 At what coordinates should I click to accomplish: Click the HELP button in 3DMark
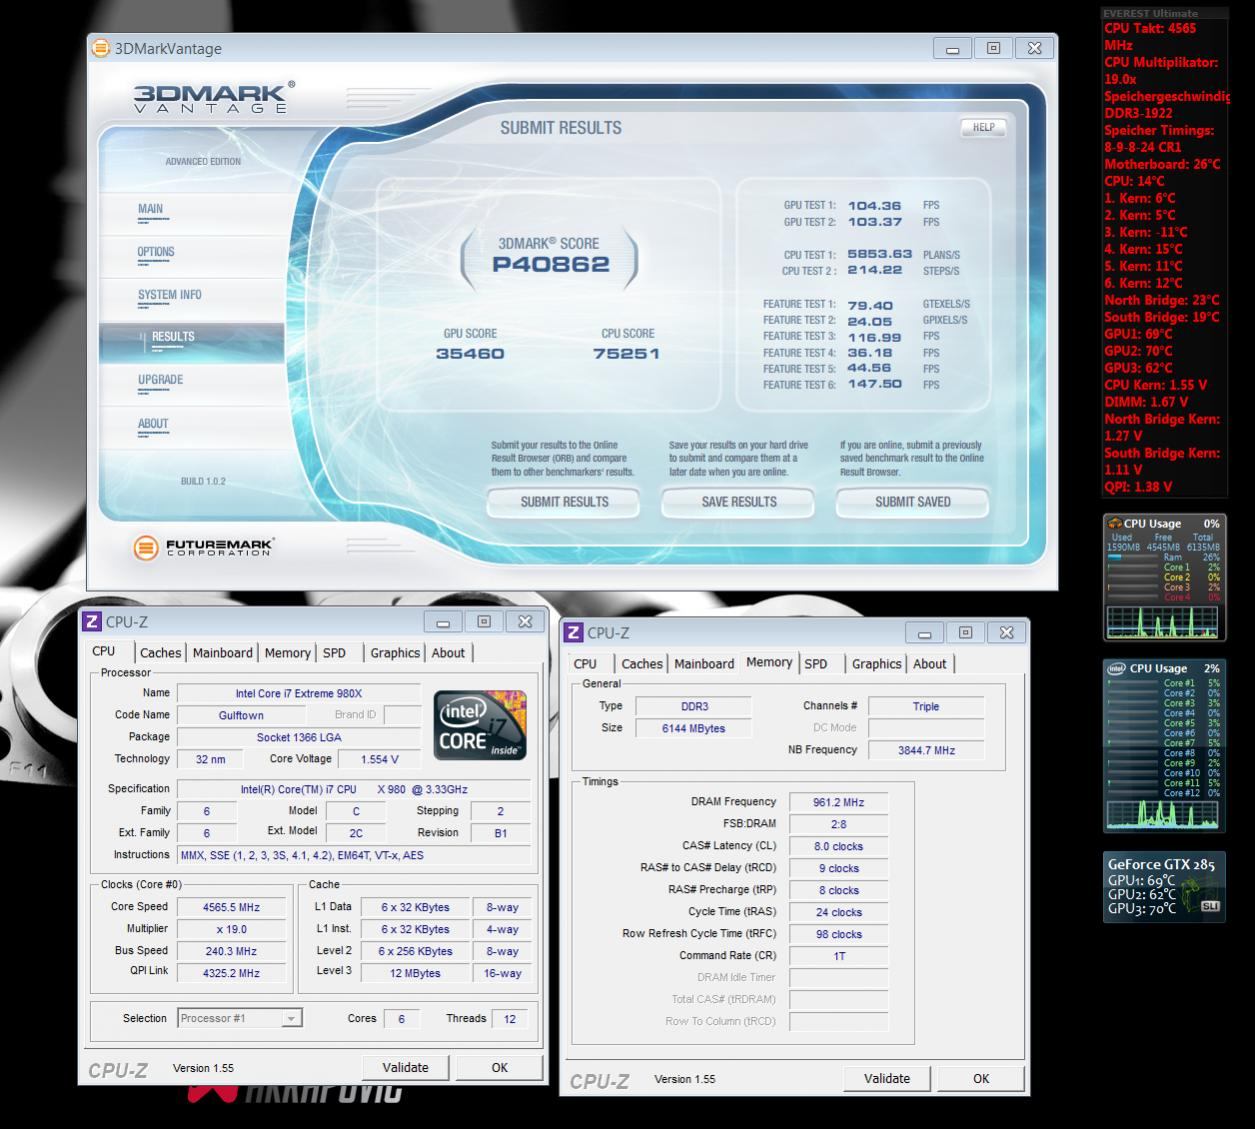coord(983,127)
